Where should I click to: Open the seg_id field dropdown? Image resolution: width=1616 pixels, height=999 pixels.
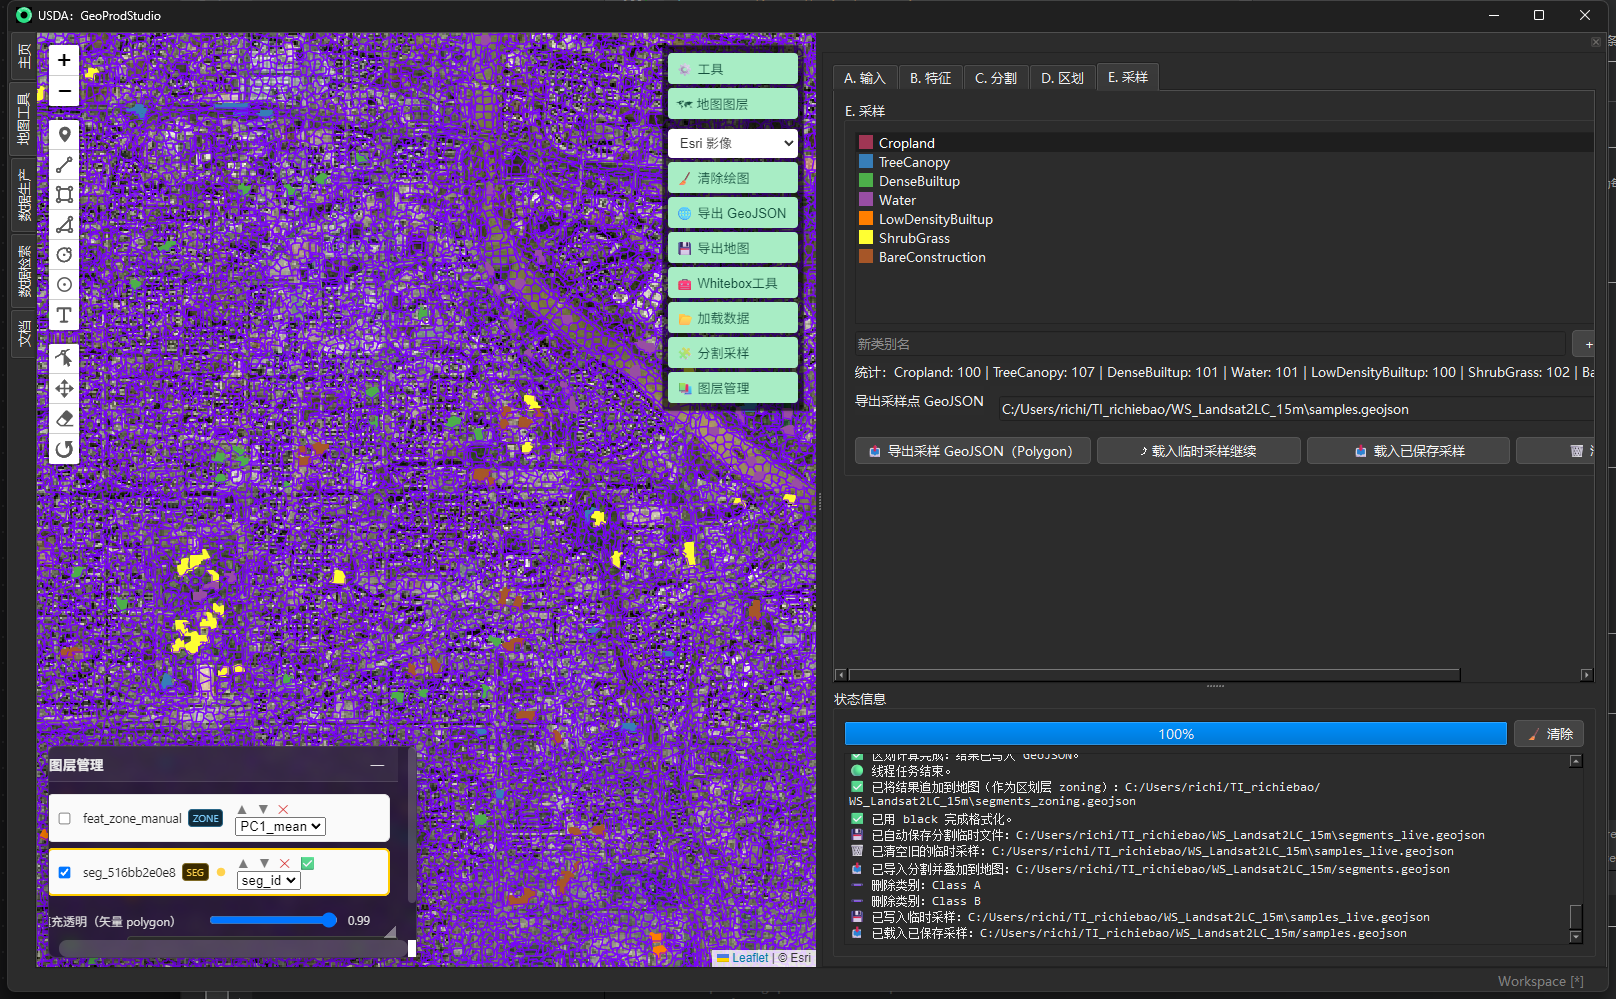pyautogui.click(x=268, y=880)
